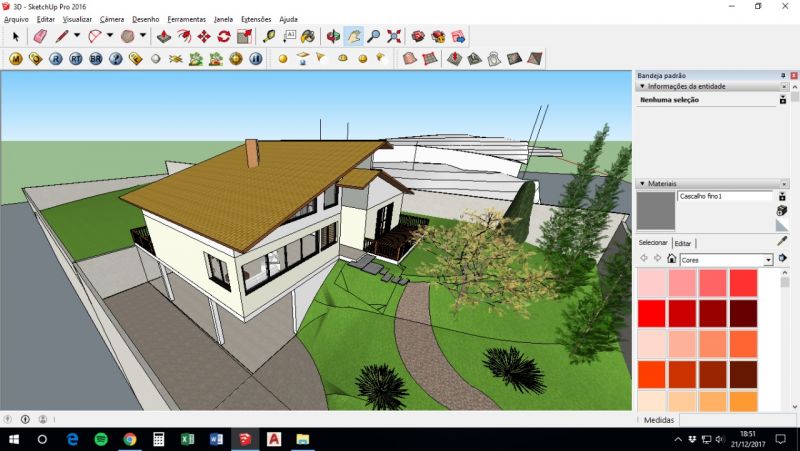Go to materials home library
800x451 pixels.
pos(672,259)
